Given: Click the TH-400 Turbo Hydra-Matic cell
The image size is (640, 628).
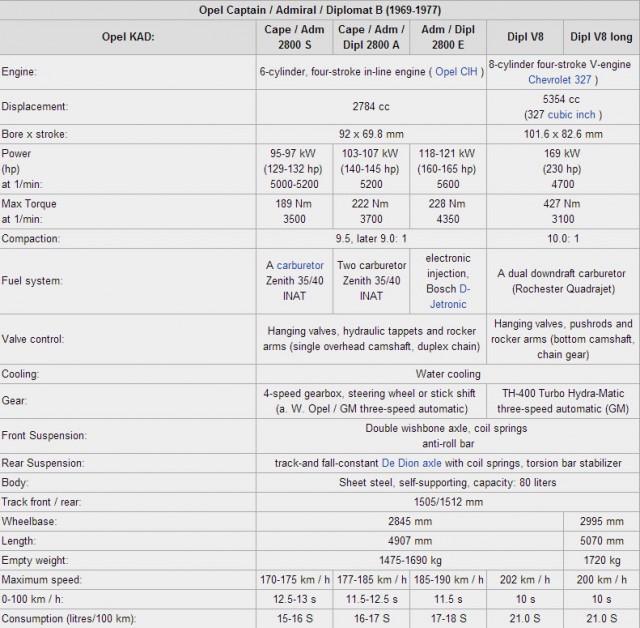Looking at the screenshot, I should coord(563,401).
